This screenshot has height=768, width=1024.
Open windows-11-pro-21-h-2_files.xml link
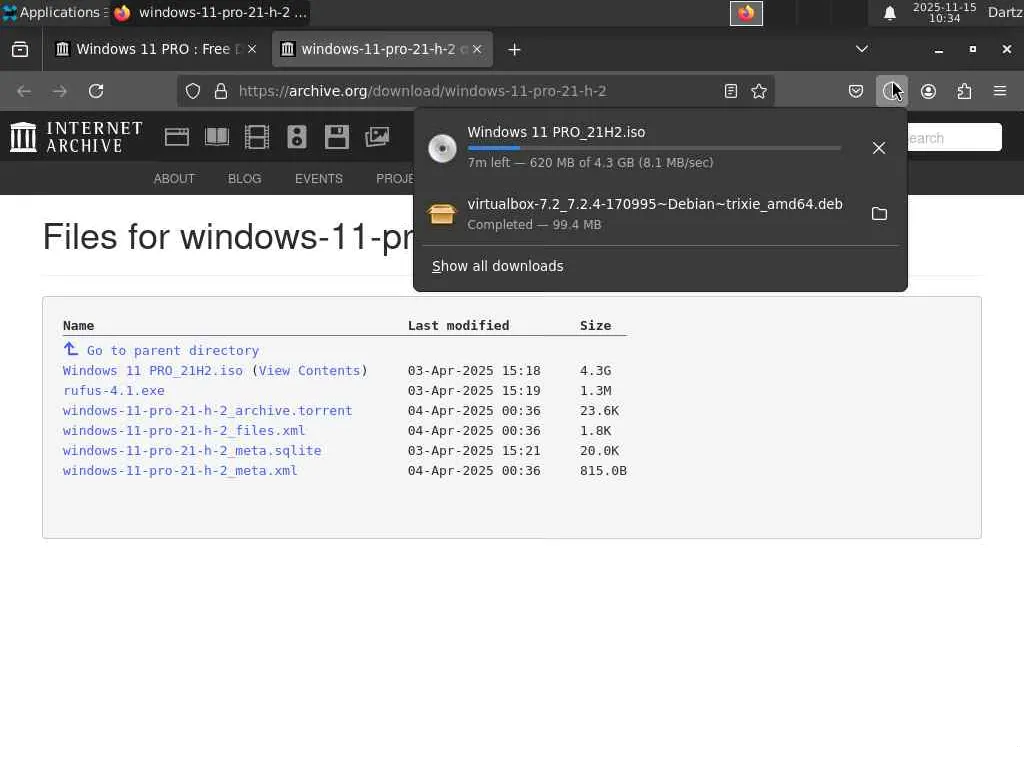184,431
